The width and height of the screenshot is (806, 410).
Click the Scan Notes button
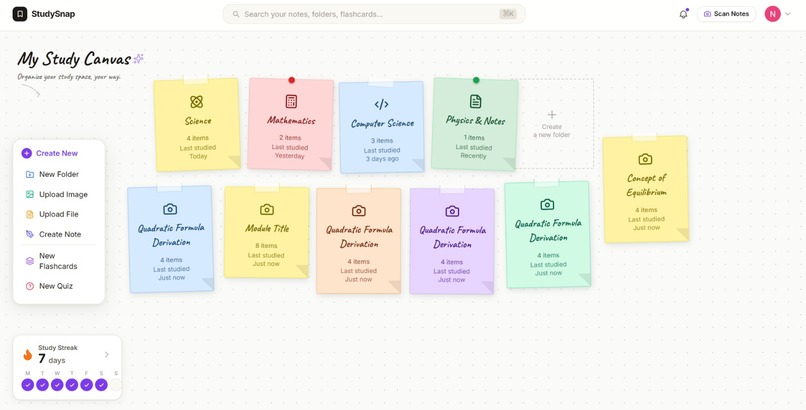click(x=726, y=14)
